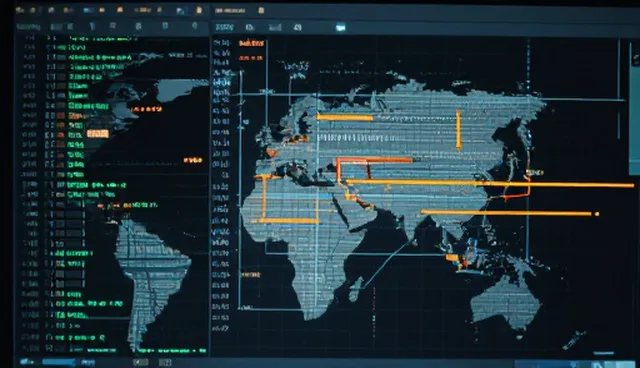Click the orange document icon beside the right panel's top divider
640x368 pixels.
199,10
